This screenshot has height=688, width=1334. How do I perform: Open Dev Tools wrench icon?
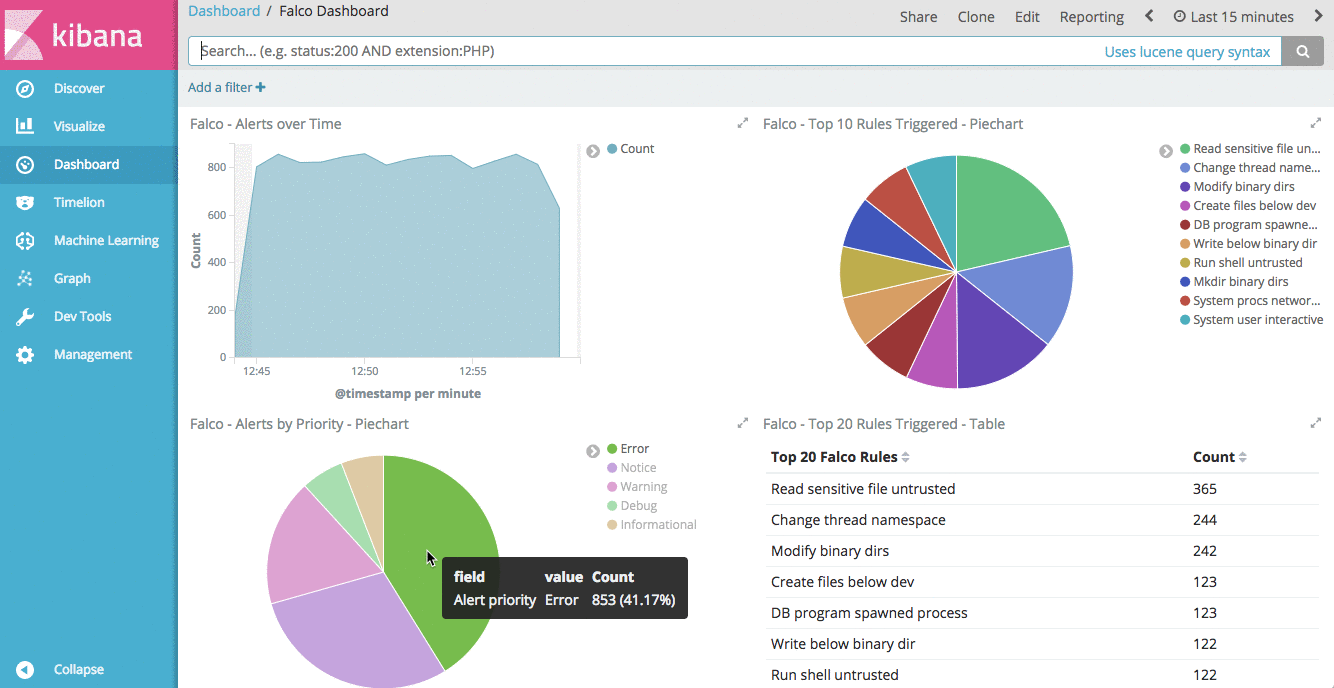[25, 317]
